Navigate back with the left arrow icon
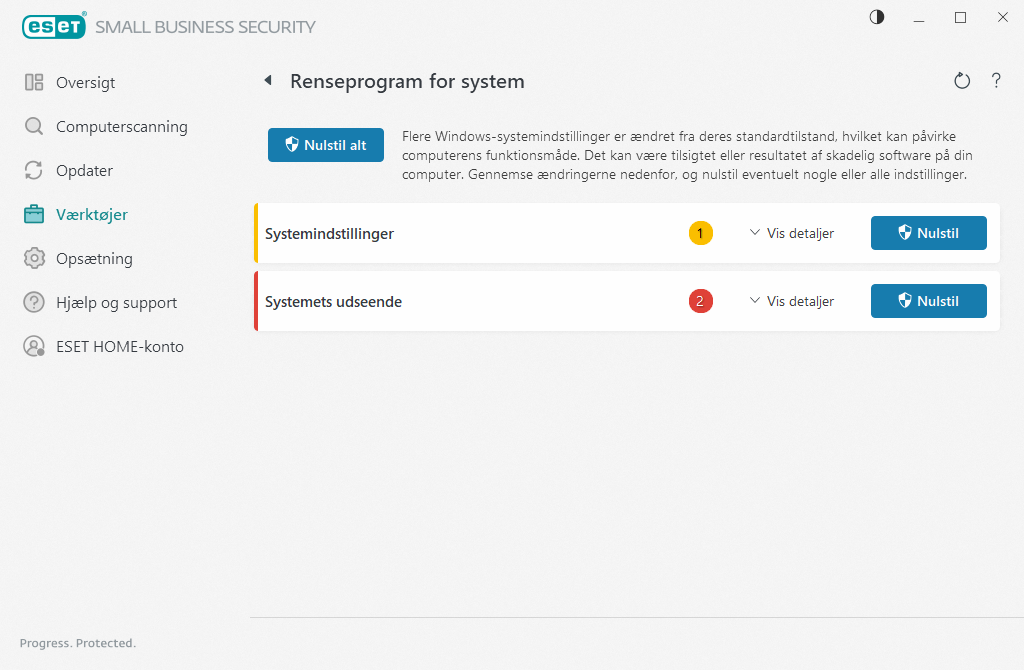Viewport: 1024px width, 670px height. pos(268,80)
